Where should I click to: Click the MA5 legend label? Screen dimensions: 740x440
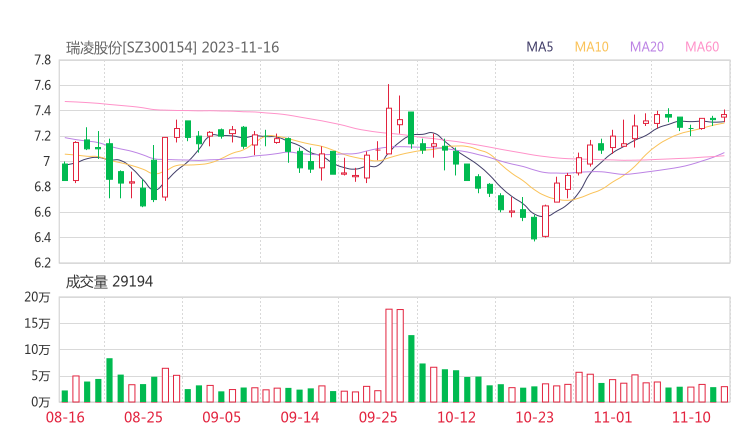click(539, 47)
